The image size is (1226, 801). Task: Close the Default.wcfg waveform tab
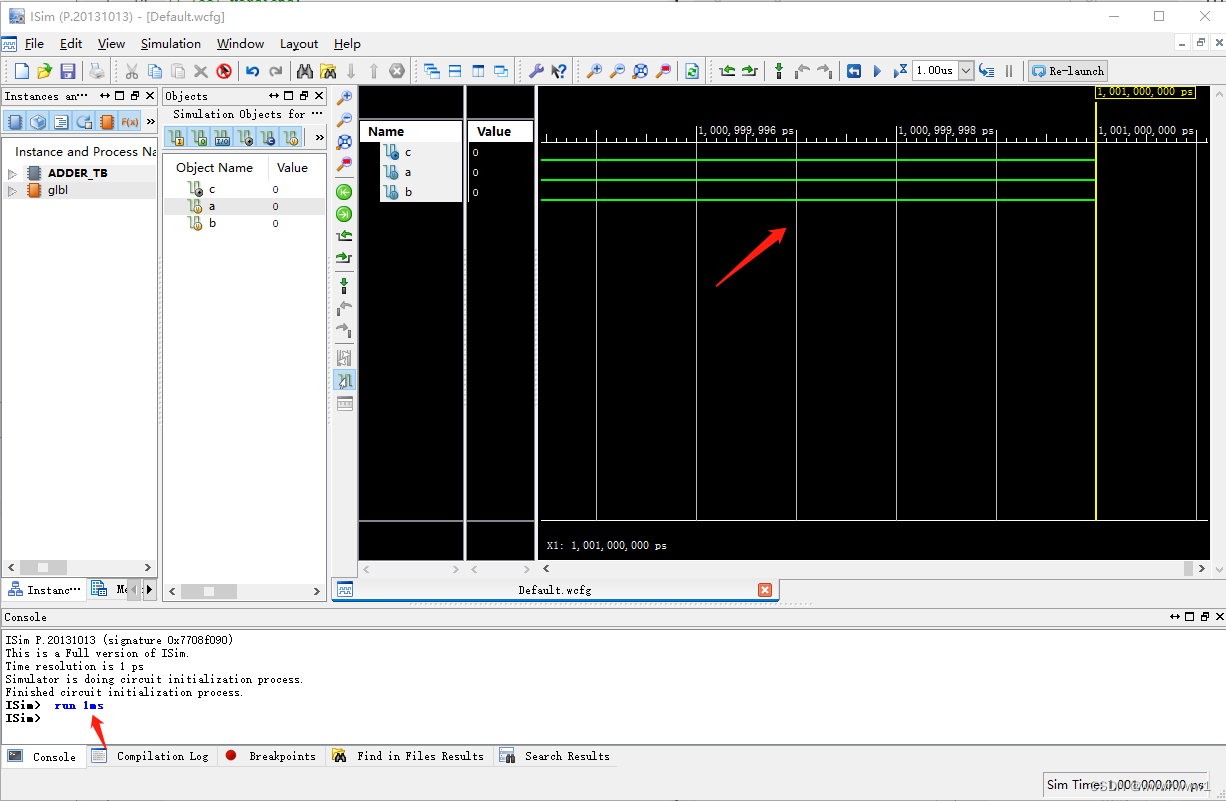tap(765, 589)
